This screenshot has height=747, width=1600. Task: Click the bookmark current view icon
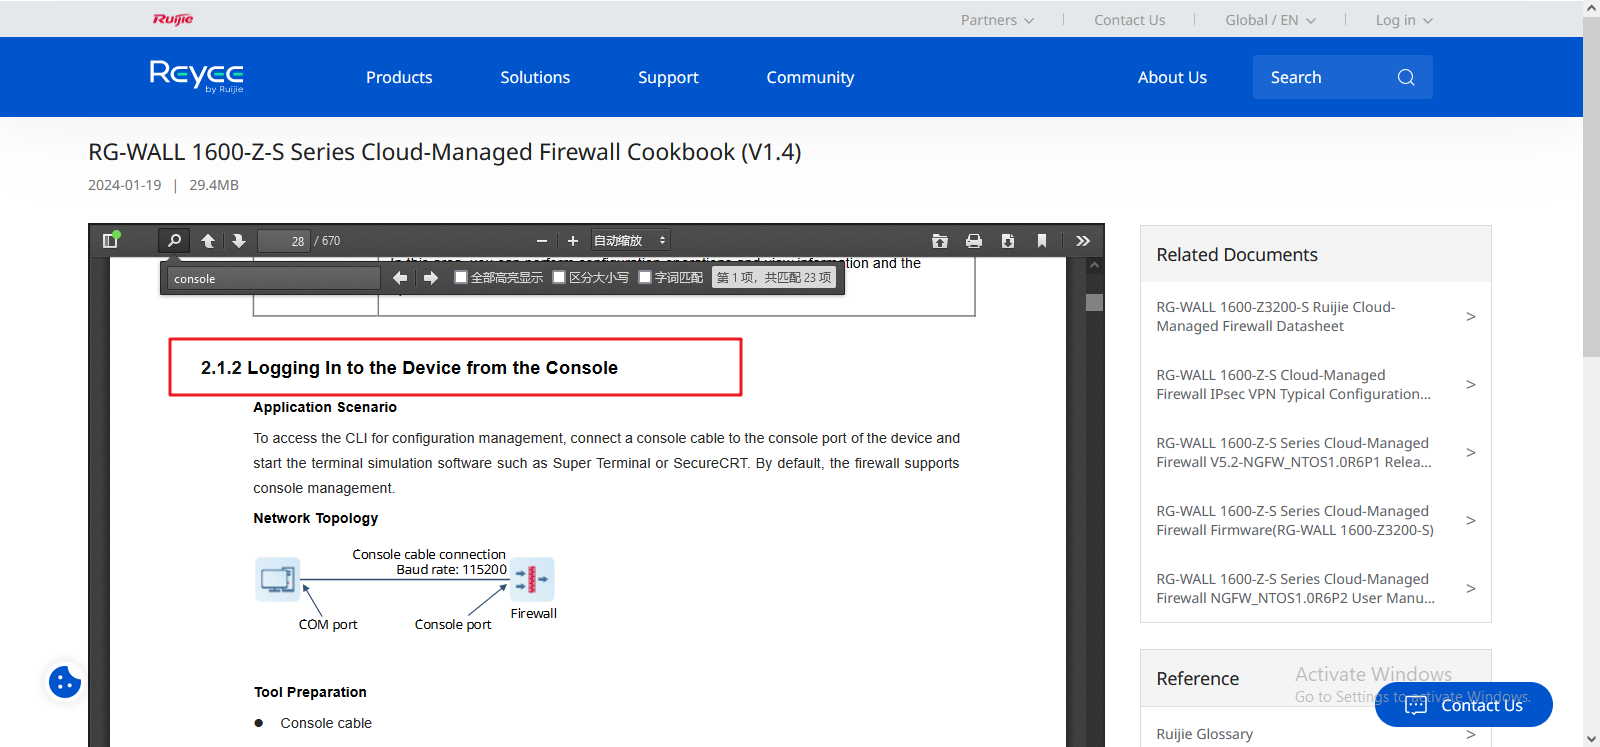click(x=1042, y=241)
